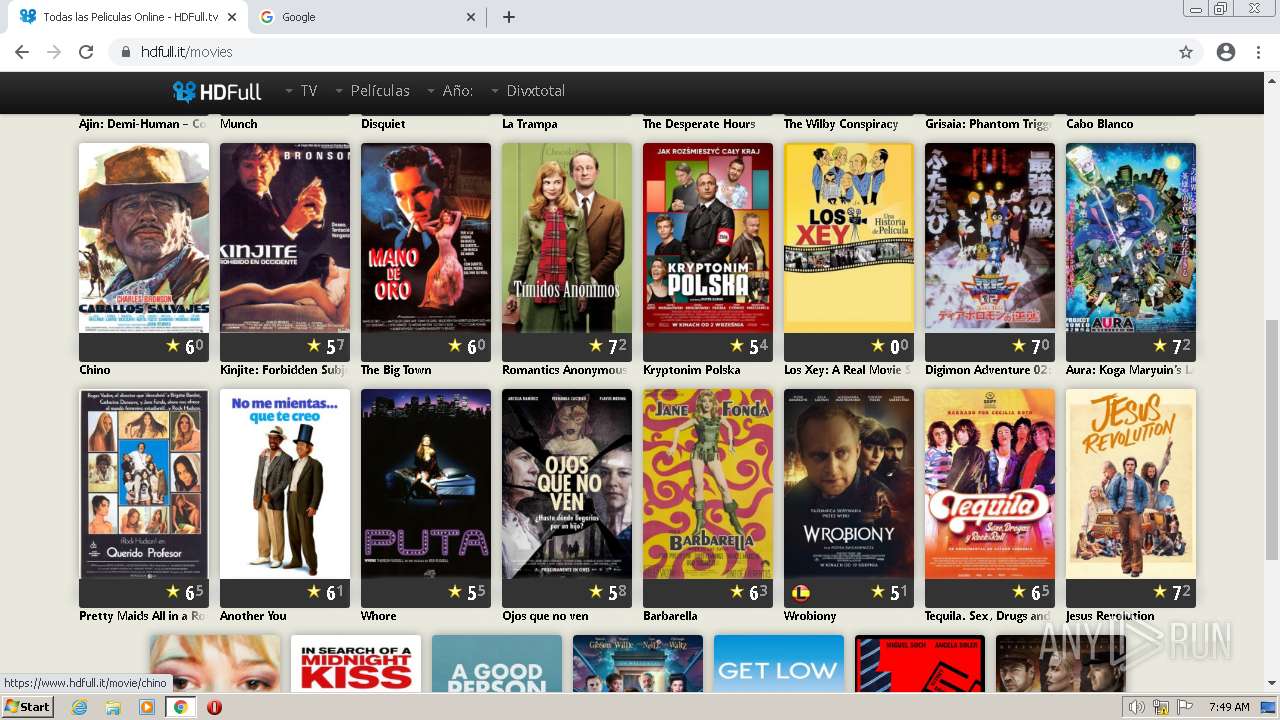Open Chino movie poster
Image resolution: width=1280 pixels, height=720 pixels.
(x=144, y=238)
